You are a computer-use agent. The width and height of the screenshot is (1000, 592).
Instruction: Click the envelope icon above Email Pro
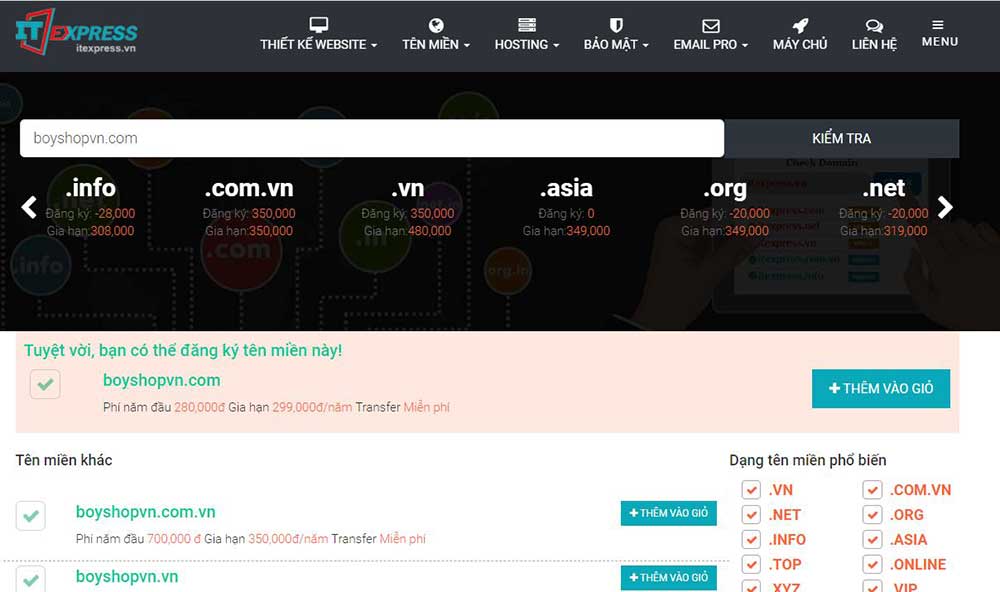click(710, 25)
